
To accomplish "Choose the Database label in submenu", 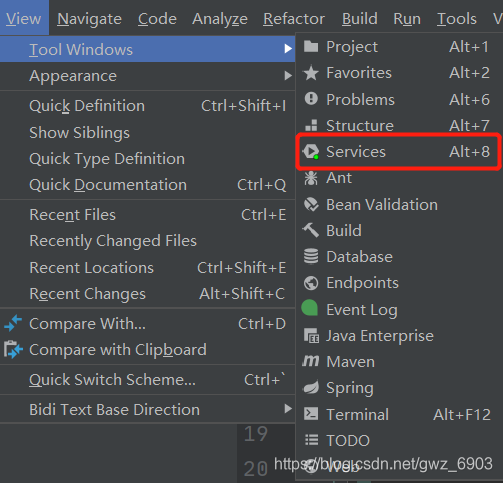I will tap(359, 257).
